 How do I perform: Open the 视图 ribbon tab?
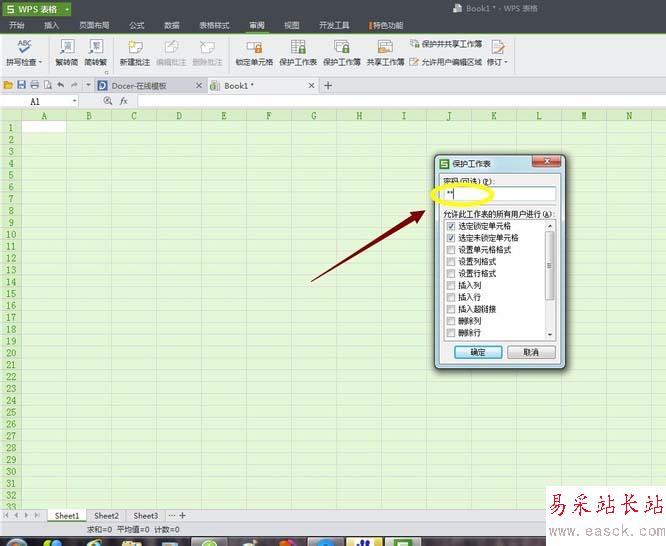[x=292, y=25]
